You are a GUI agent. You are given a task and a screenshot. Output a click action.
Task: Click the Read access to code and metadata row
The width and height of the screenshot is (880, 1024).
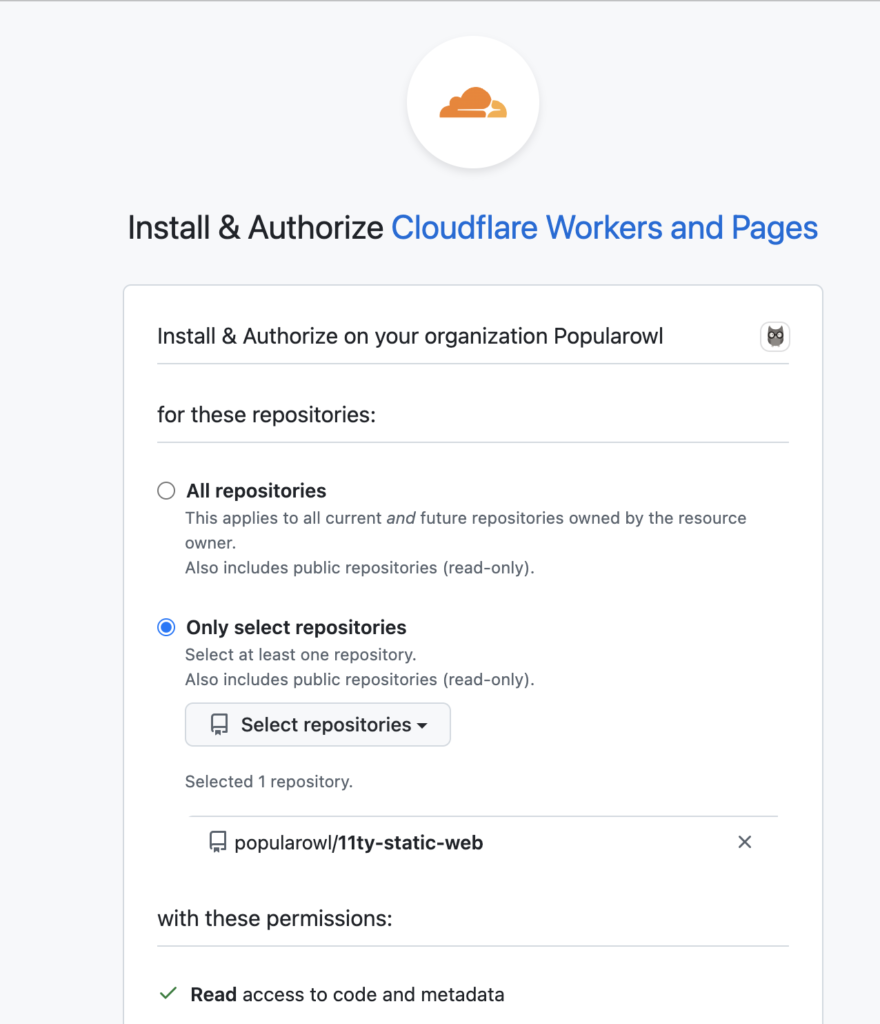point(345,994)
